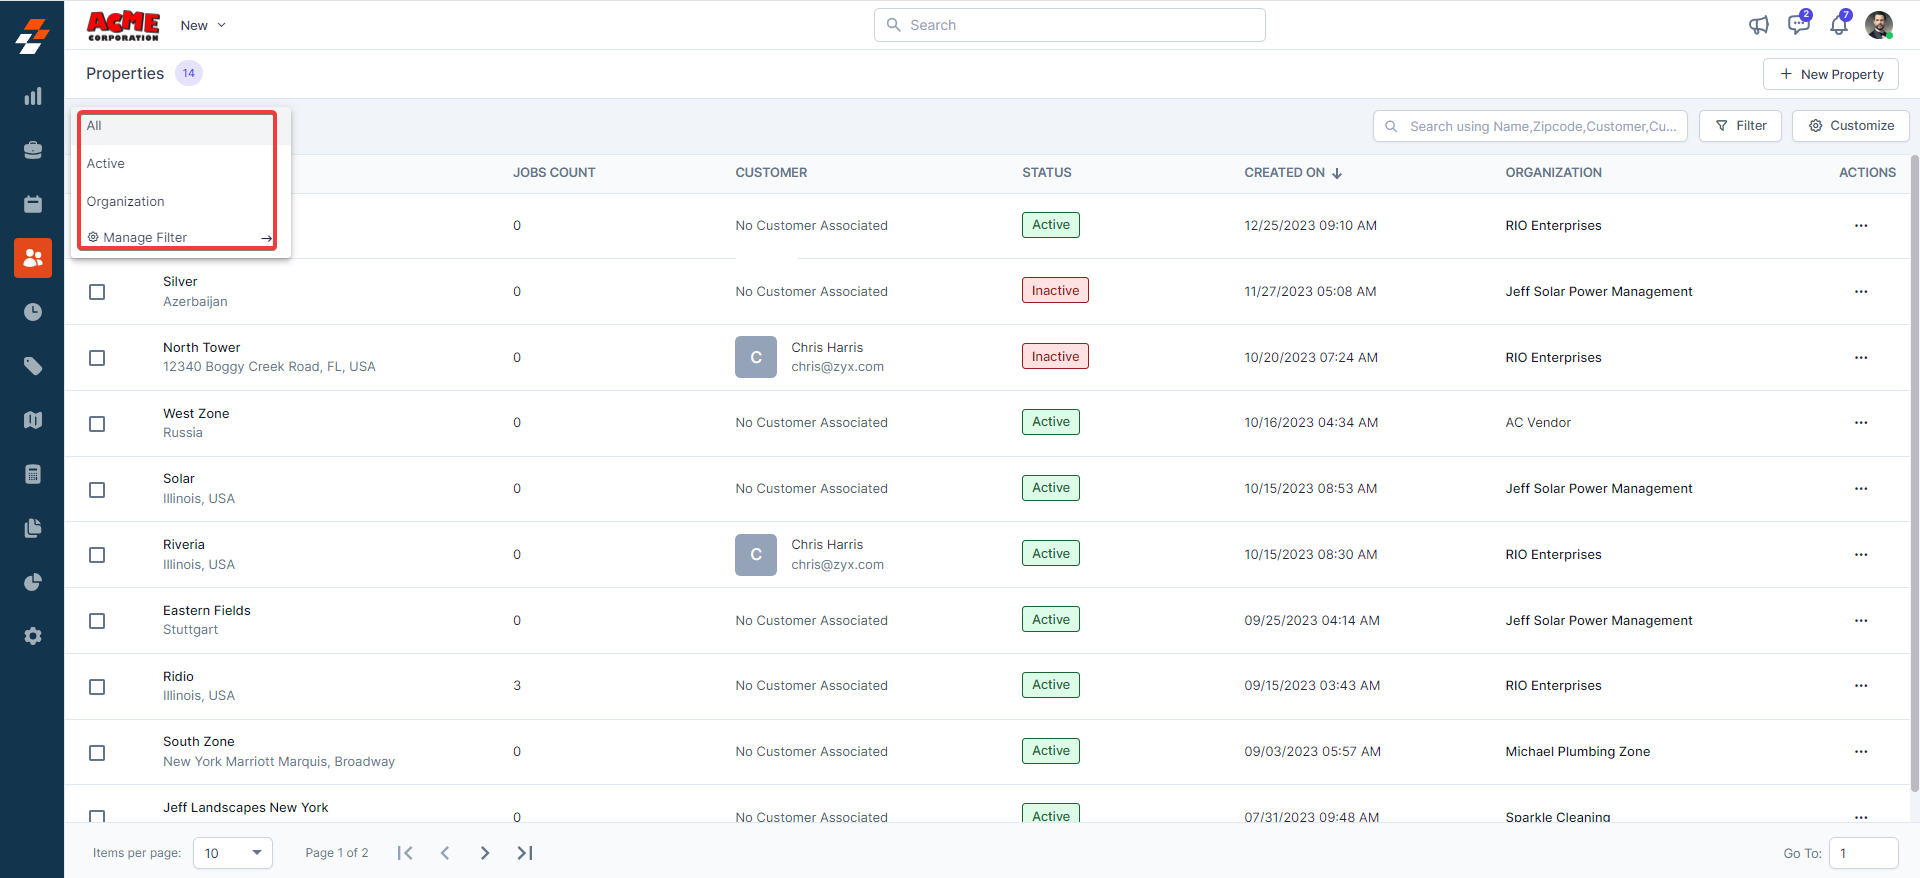The width and height of the screenshot is (1920, 878).
Task: Go to the last page of results
Action: pyautogui.click(x=525, y=853)
